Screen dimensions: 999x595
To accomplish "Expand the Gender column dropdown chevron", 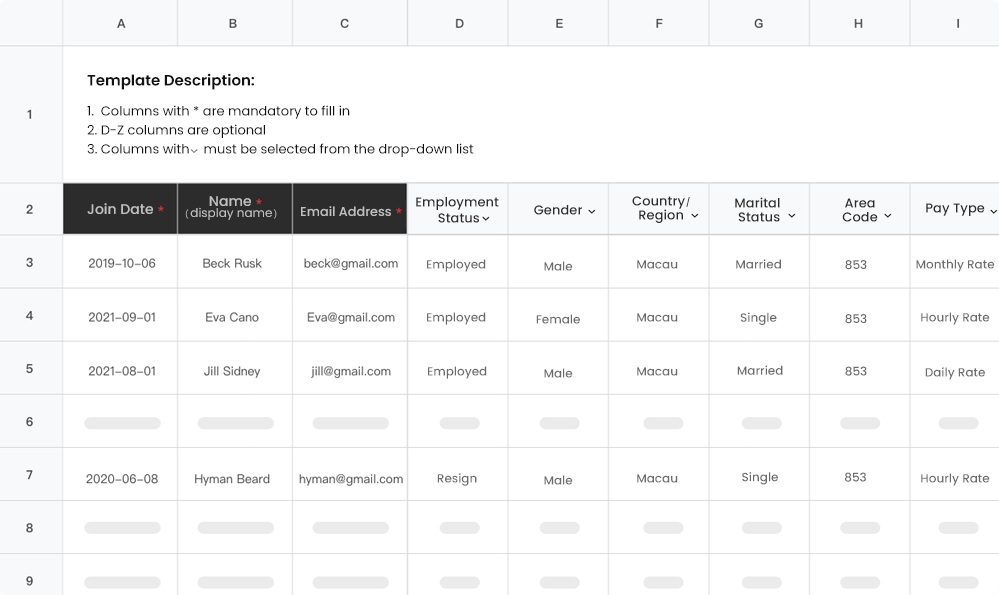I will click(x=592, y=211).
